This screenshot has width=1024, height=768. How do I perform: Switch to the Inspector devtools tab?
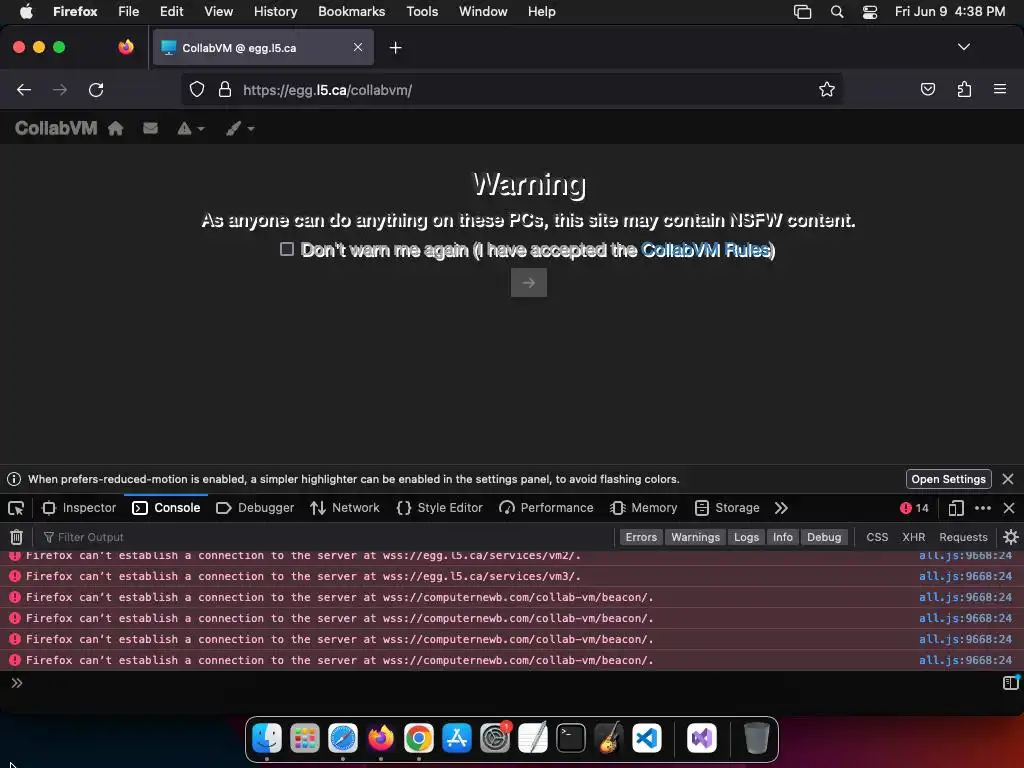pos(79,508)
